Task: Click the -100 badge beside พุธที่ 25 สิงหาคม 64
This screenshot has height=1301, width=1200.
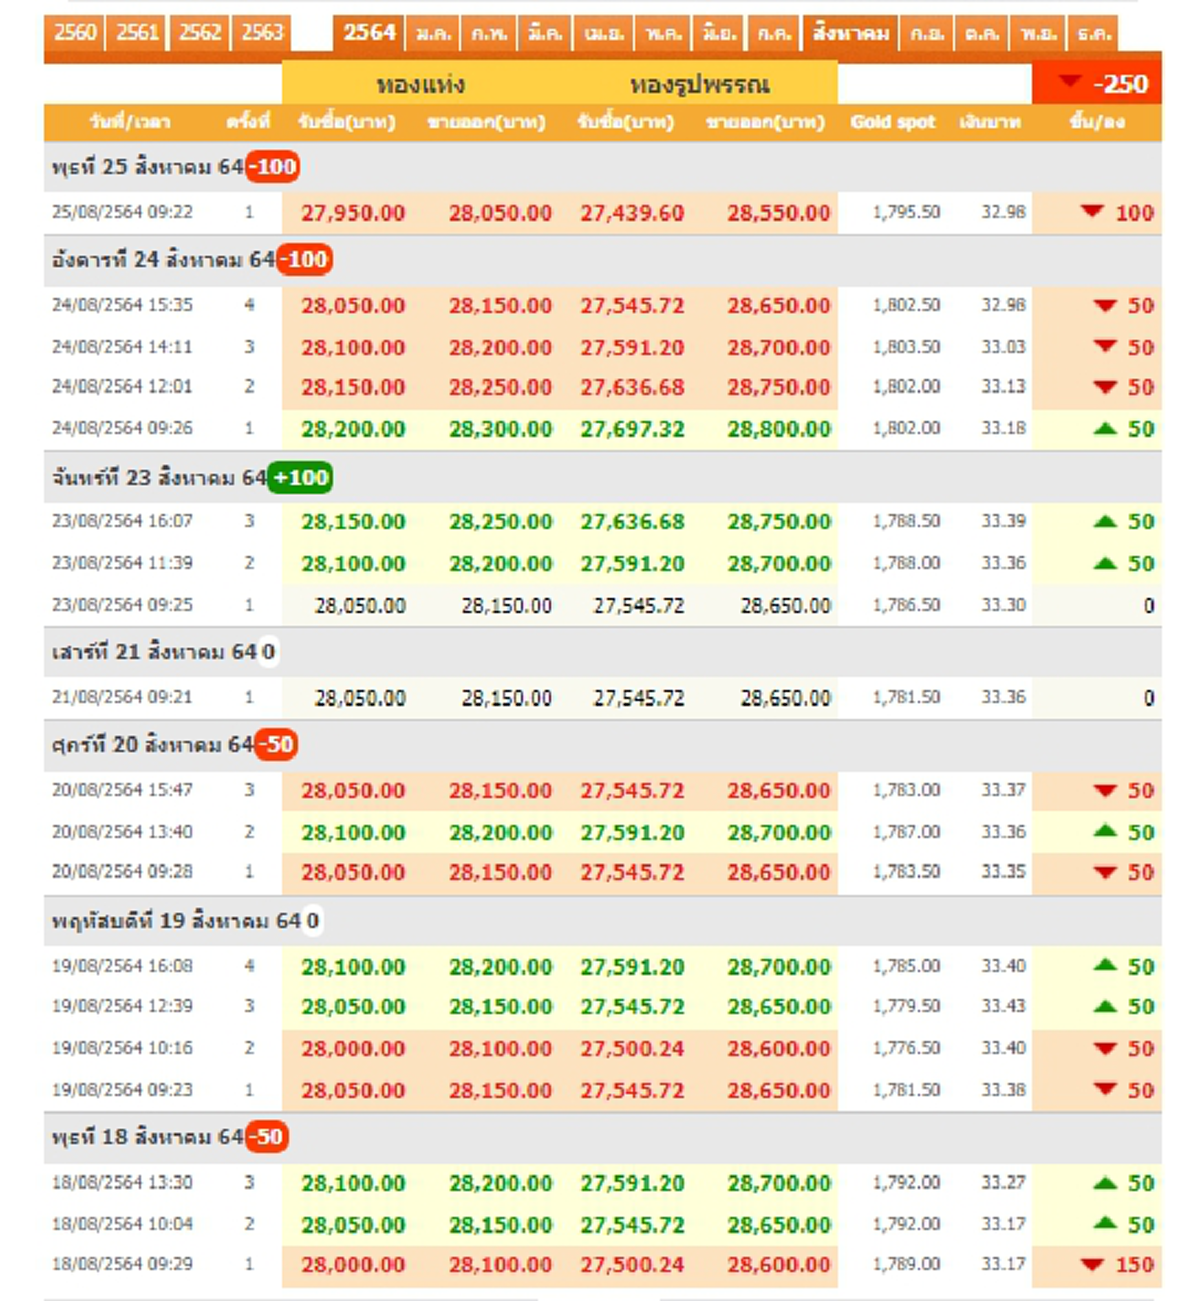Action: pos(272,166)
